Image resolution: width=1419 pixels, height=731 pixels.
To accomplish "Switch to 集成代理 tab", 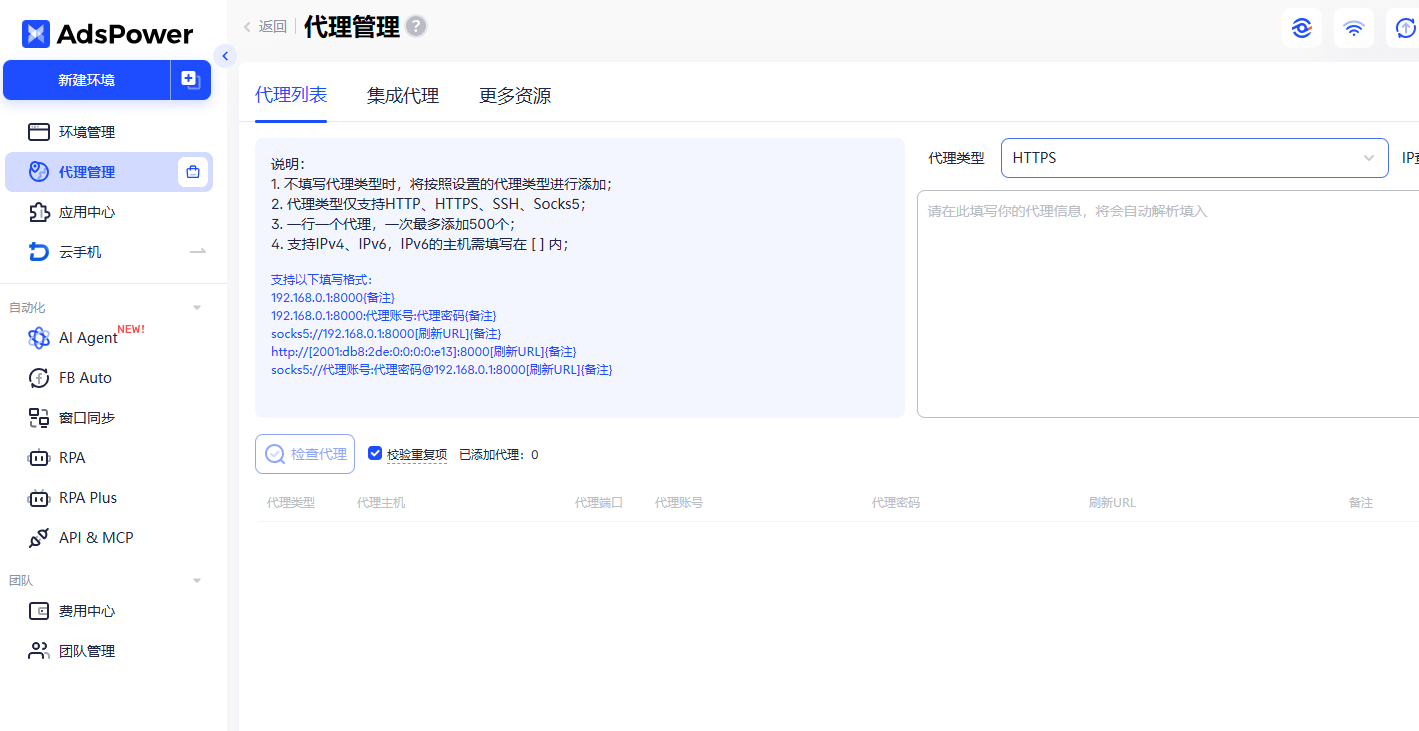I will click(403, 96).
